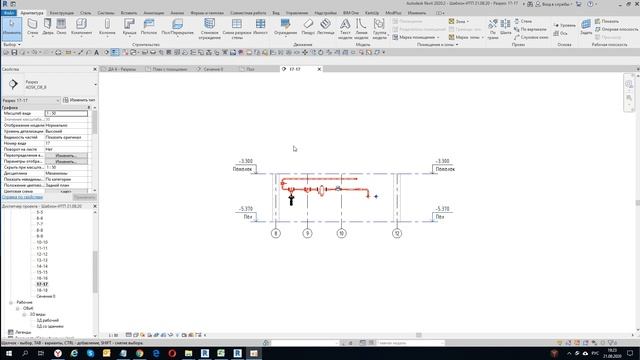The height and width of the screenshot is (360, 640).
Task: Select the Floor (Пол/Перекрытие) tool
Action: tap(177, 27)
